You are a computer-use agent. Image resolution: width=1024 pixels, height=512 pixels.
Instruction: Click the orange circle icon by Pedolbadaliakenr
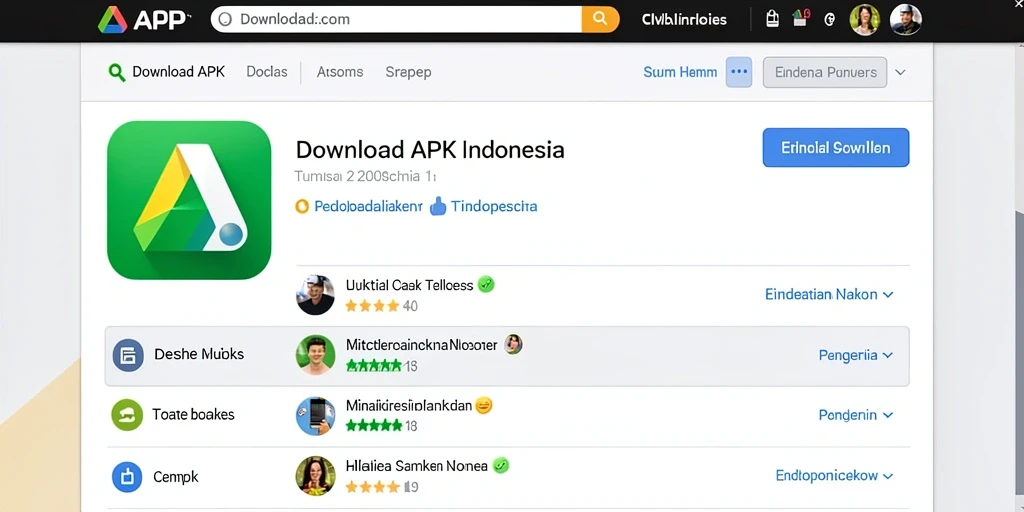pos(302,206)
